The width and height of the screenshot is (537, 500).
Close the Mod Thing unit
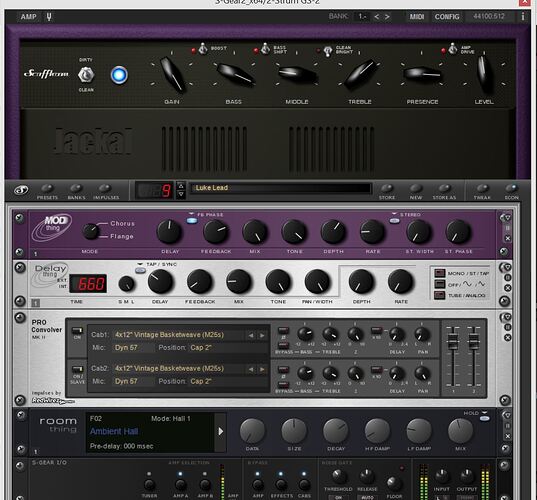(x=508, y=238)
